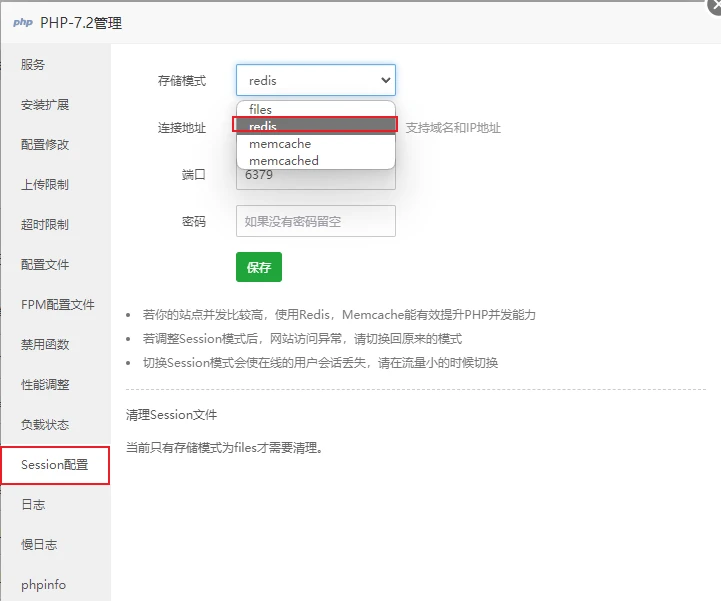Click the green 保存 save button
Viewport: 721px width, 601px height.
tap(259, 267)
